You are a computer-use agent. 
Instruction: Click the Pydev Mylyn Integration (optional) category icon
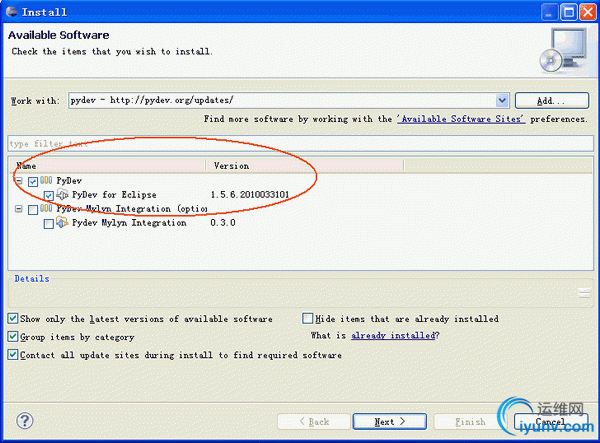coord(46,208)
